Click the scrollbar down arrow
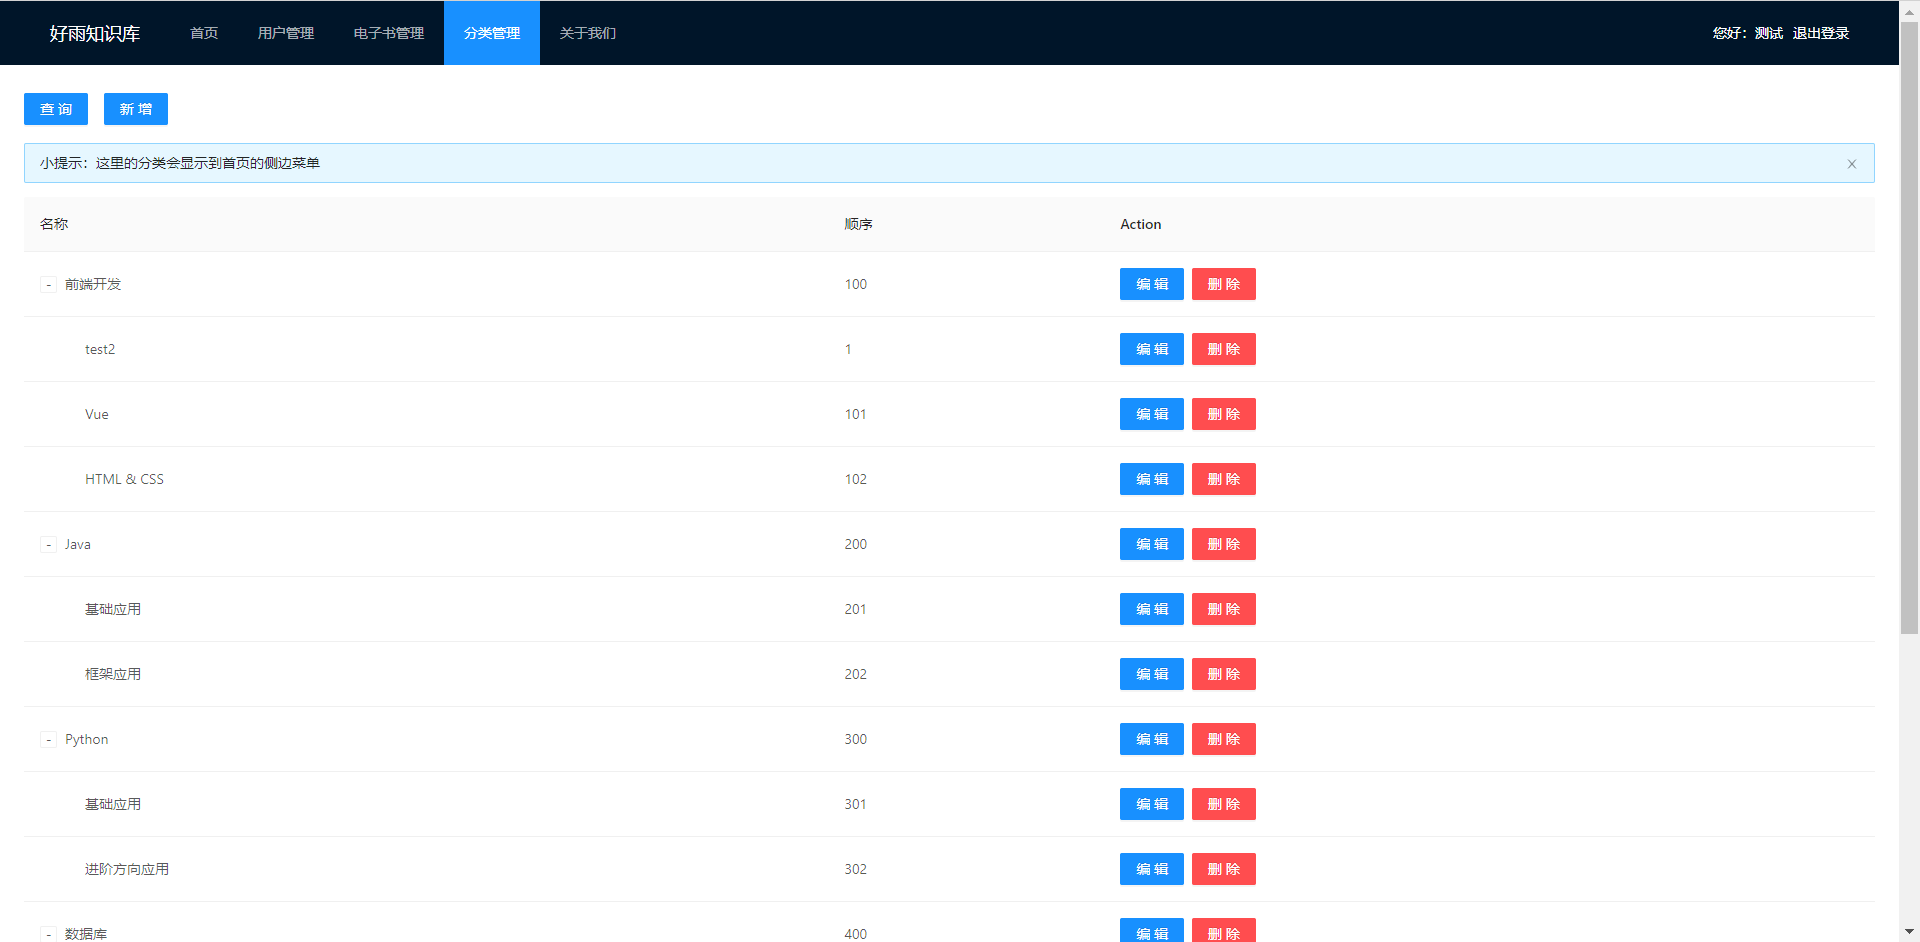 pyautogui.click(x=1909, y=932)
